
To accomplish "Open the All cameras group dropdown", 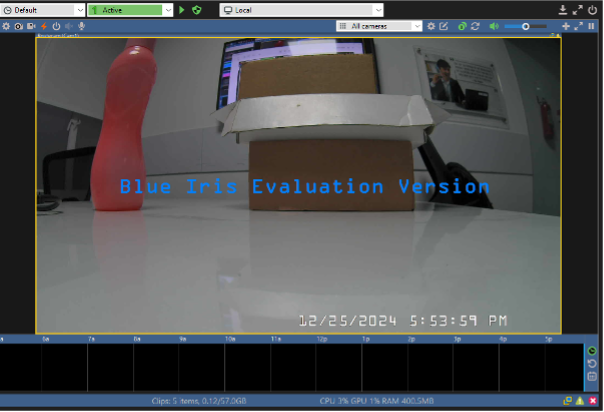I will coord(379,26).
